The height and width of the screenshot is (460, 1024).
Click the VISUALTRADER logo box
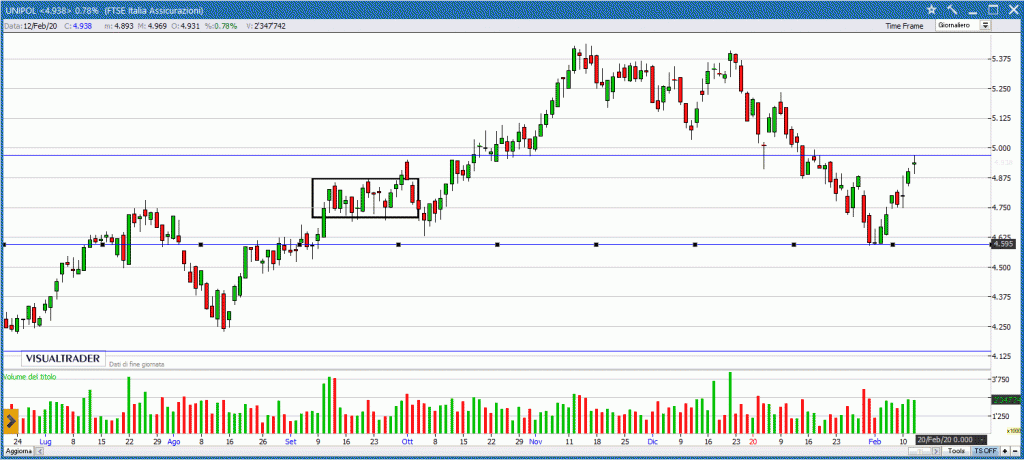click(x=63, y=359)
